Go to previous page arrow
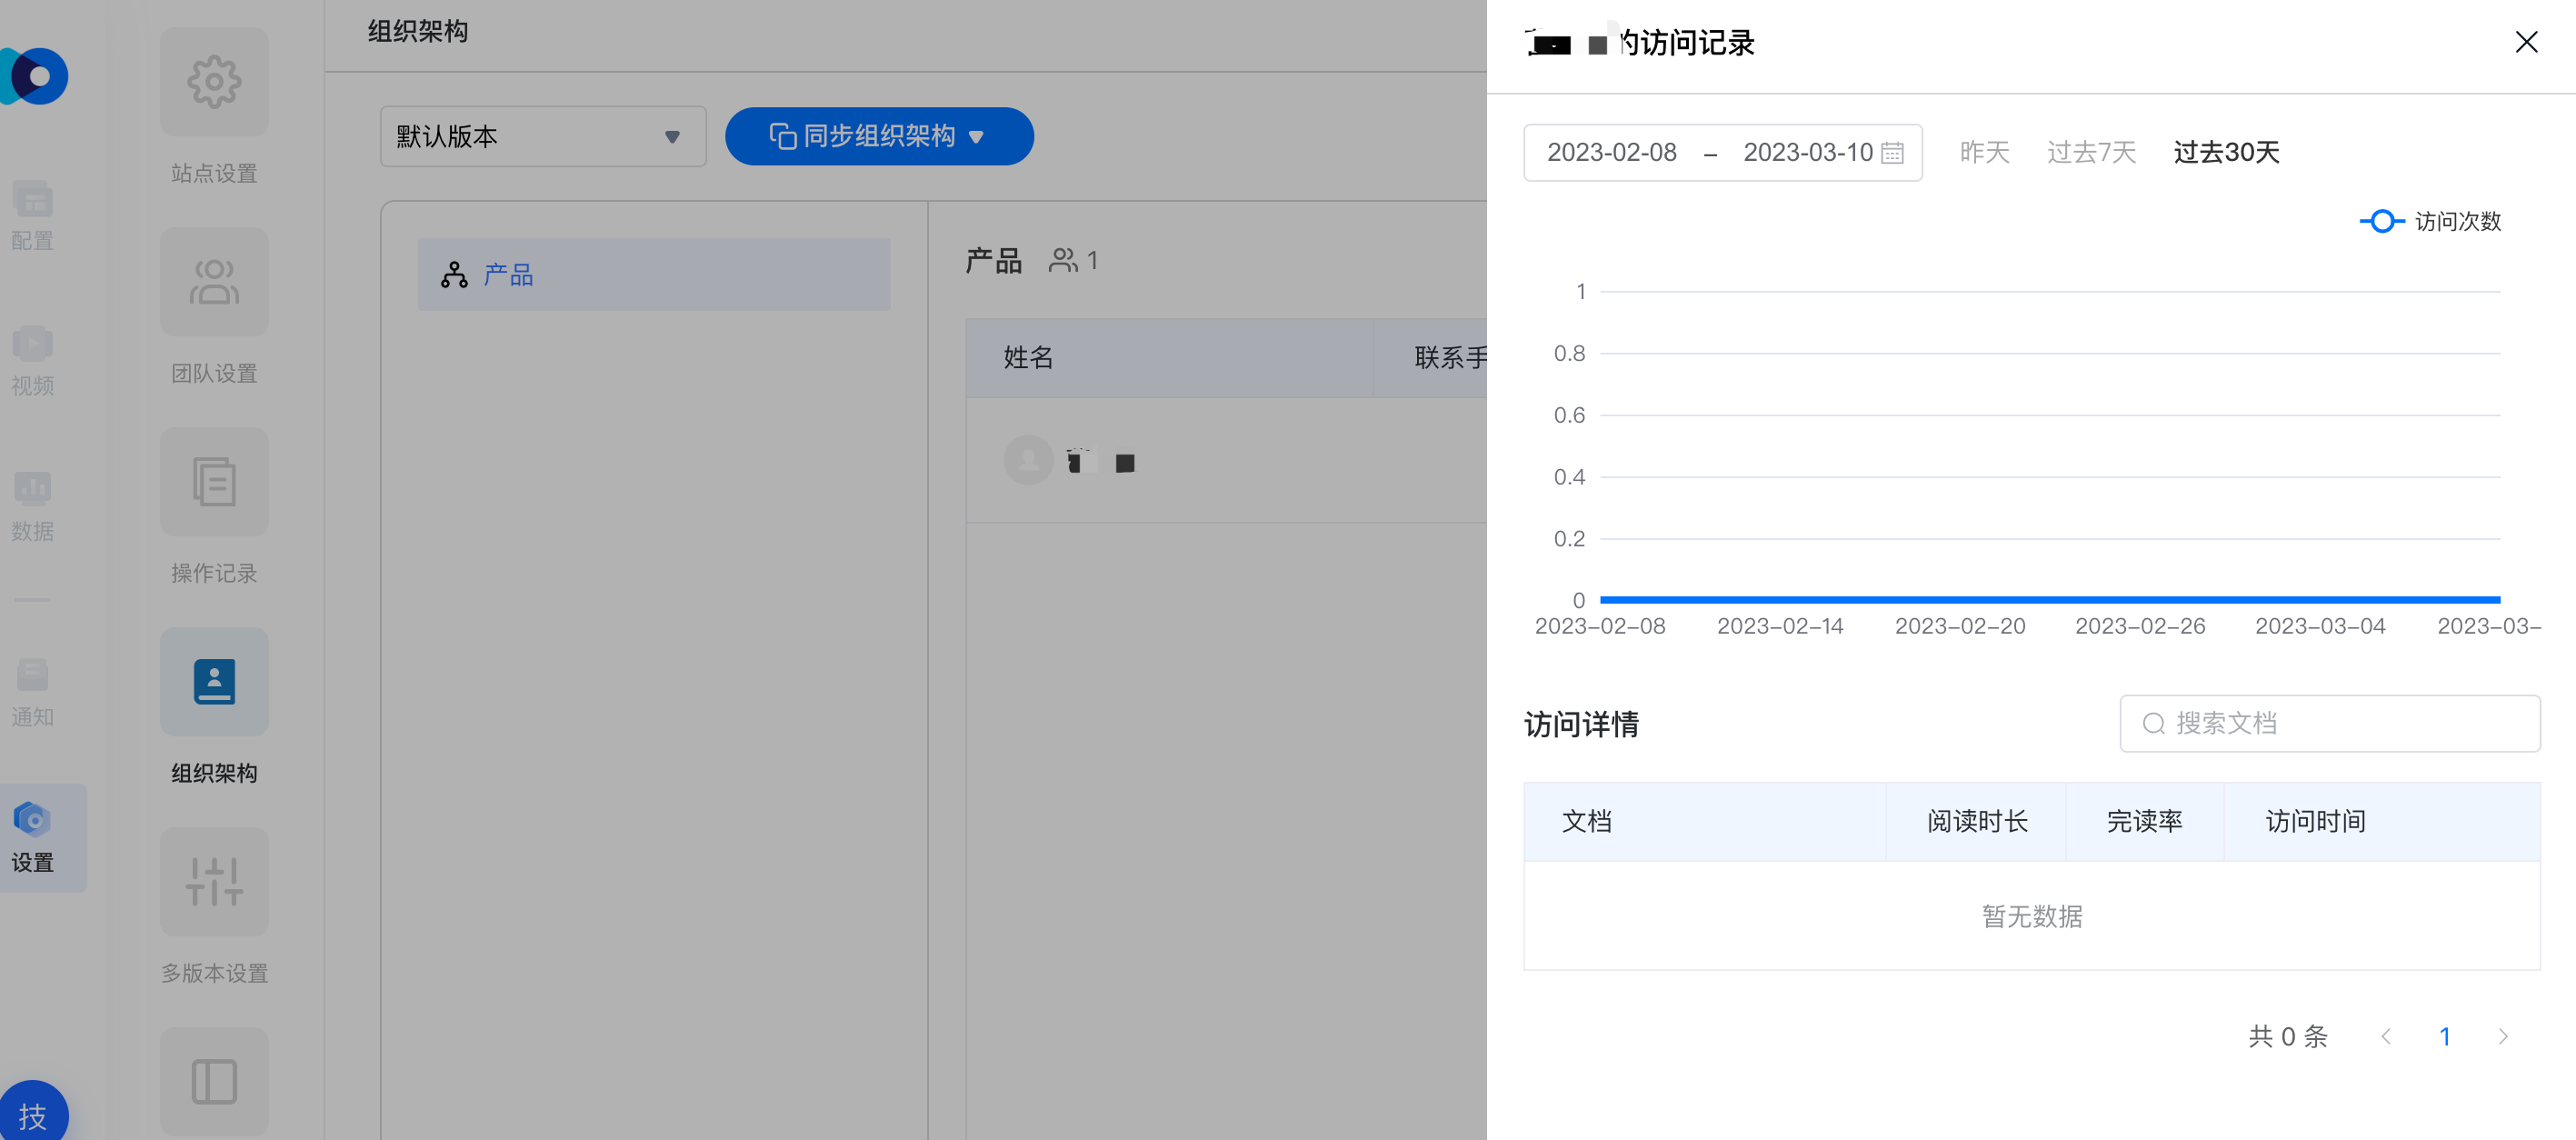 (2386, 1036)
